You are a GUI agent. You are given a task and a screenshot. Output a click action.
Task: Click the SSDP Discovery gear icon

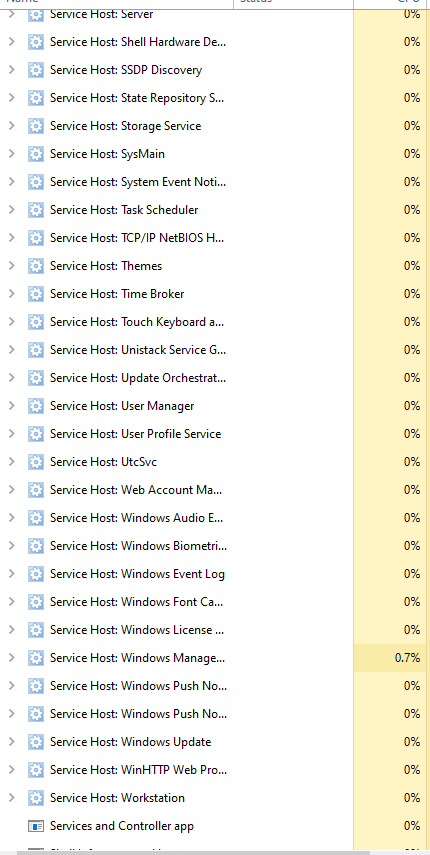click(35, 70)
